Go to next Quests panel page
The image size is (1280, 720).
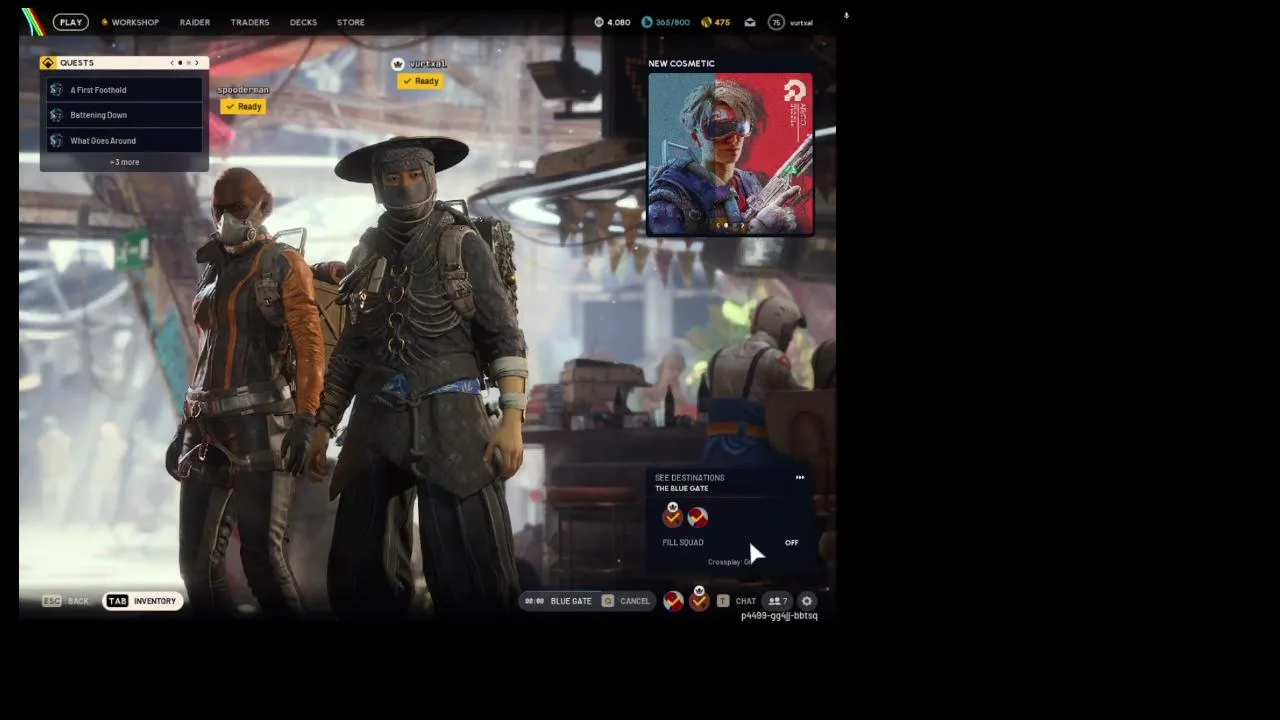tap(197, 63)
